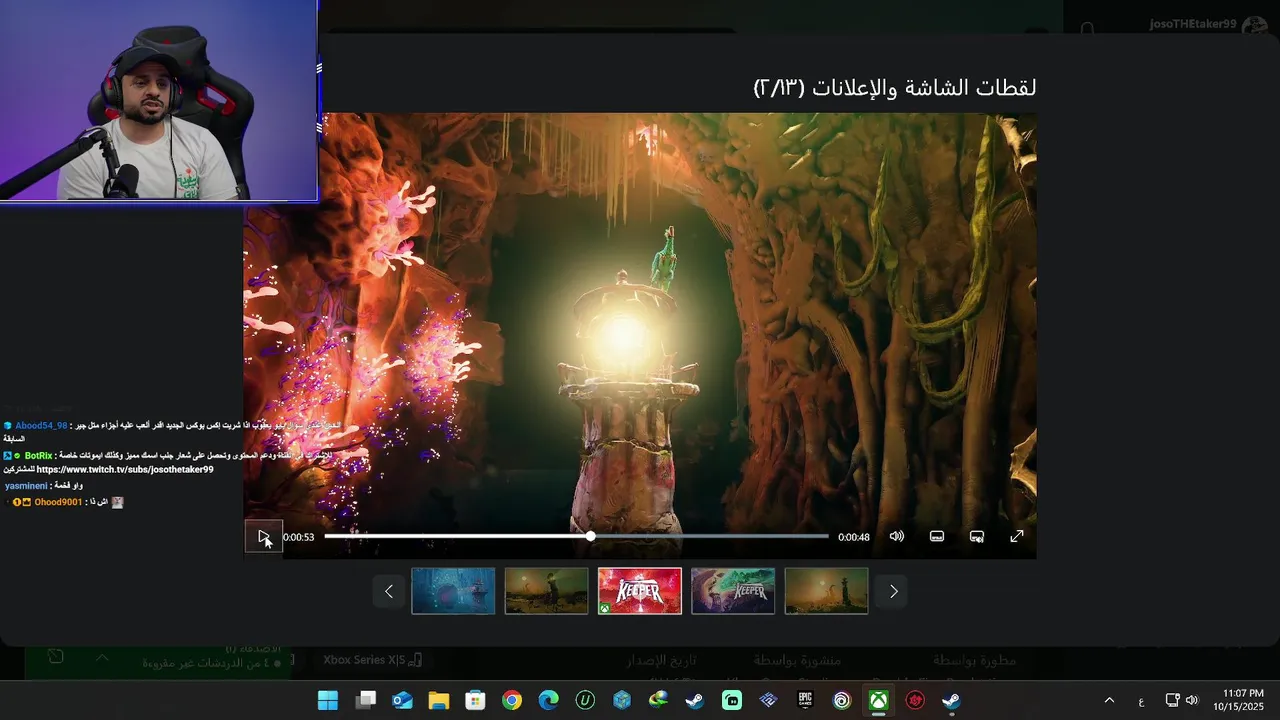Launch Ubisoft Connect from the taskbar
Viewport: 1280px width, 720px height.
click(842, 701)
